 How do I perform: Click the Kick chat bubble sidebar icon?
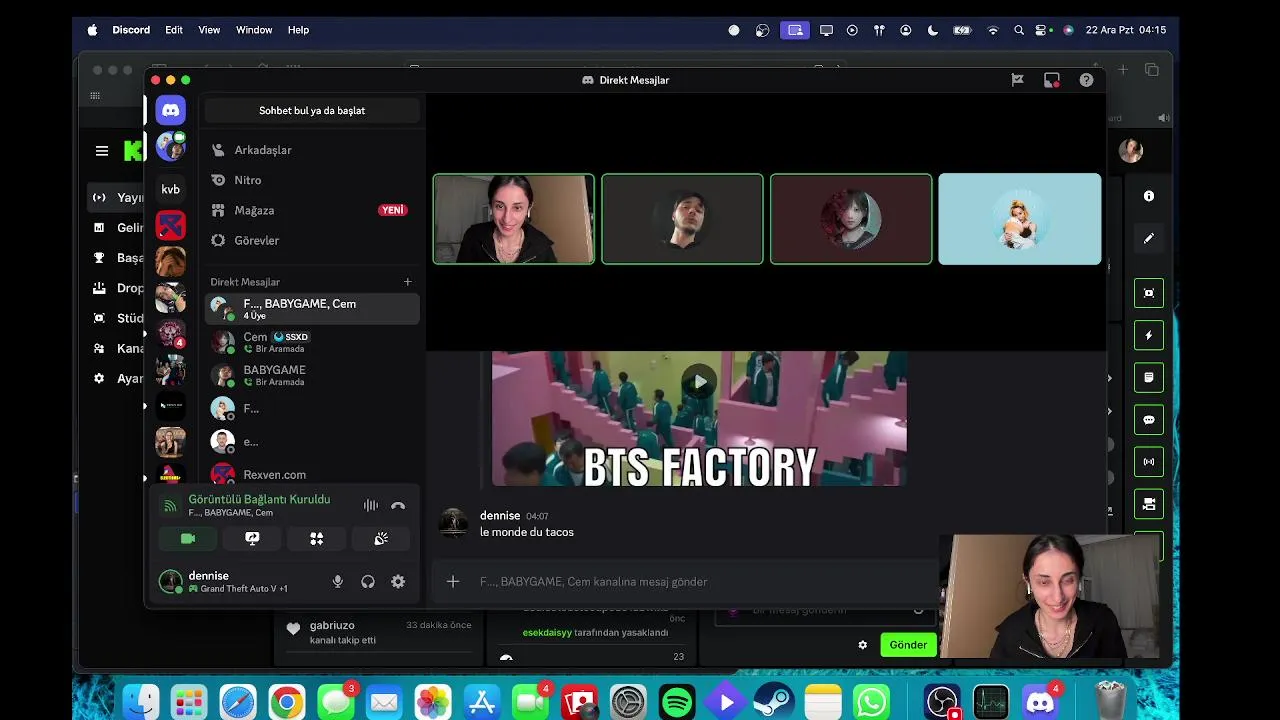coord(1149,420)
